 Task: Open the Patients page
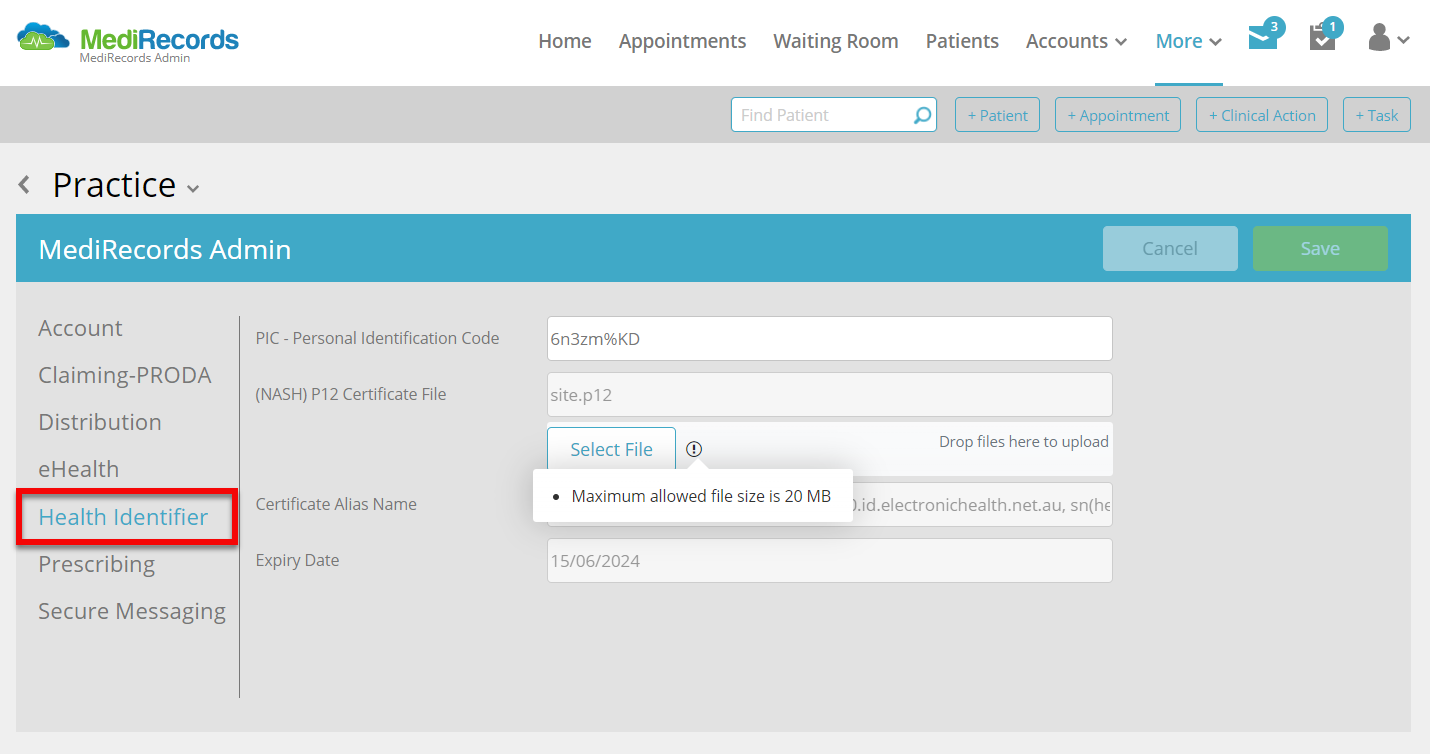click(962, 41)
